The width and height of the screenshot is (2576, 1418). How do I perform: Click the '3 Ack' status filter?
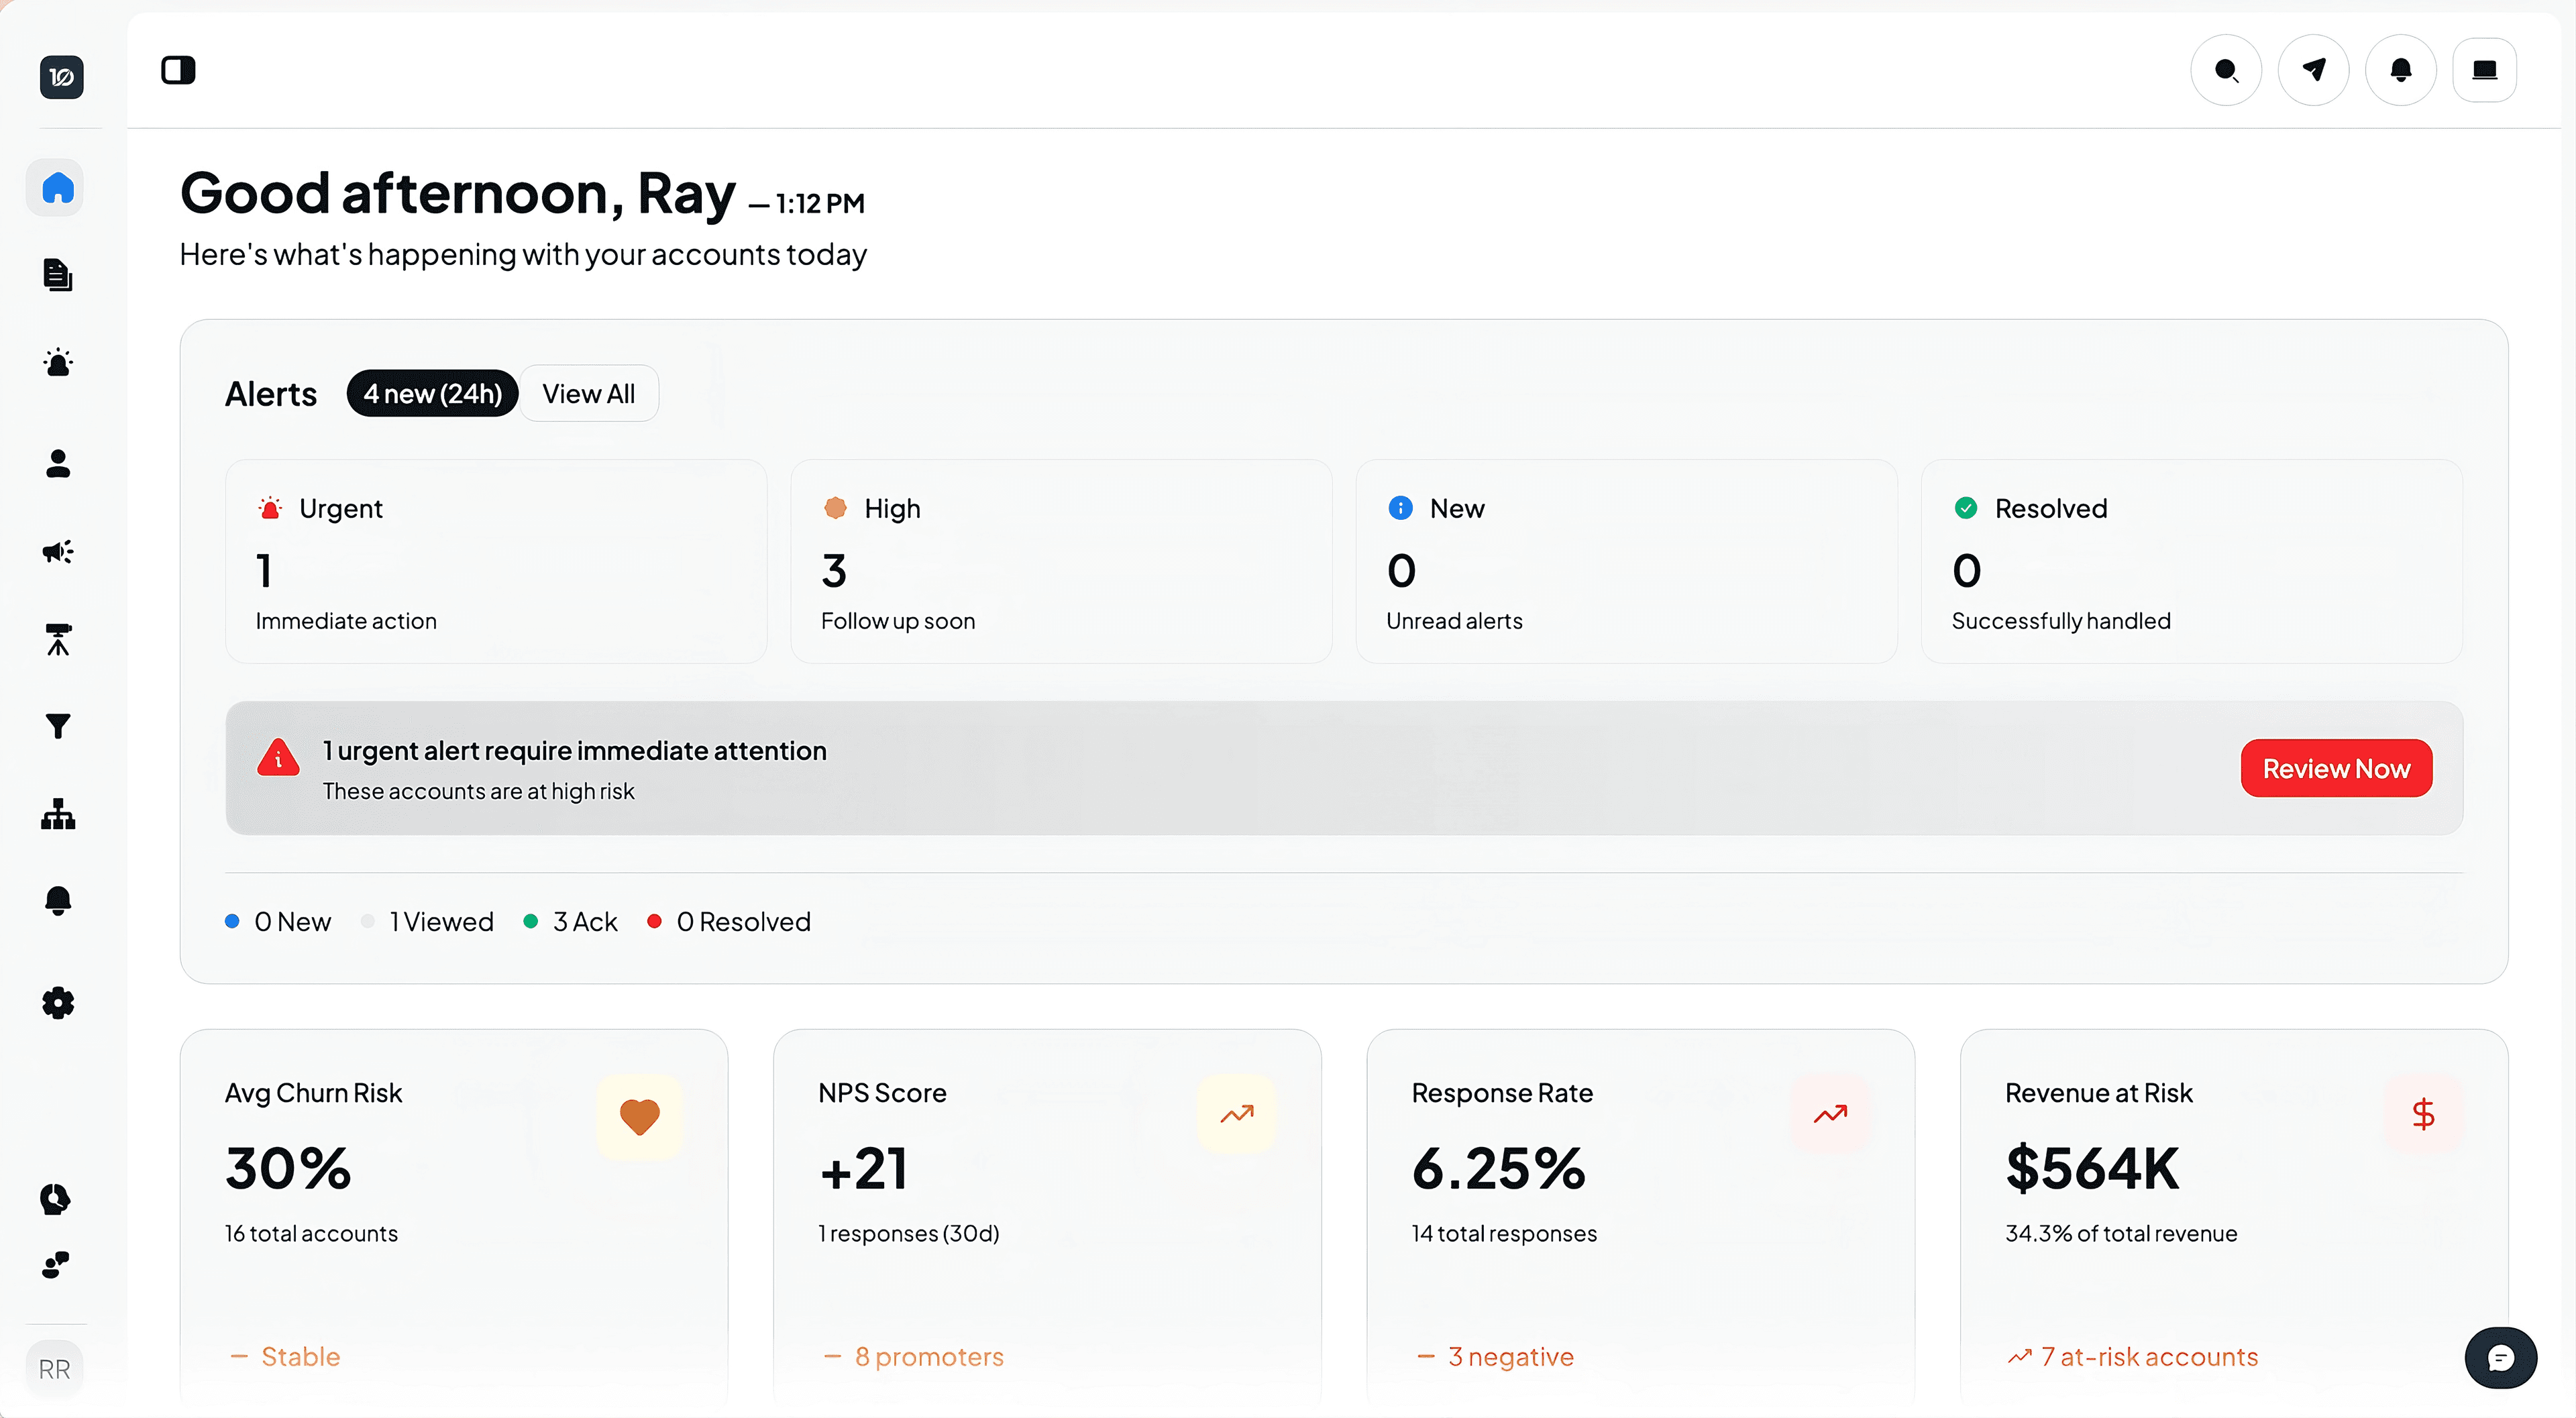pyautogui.click(x=570, y=921)
